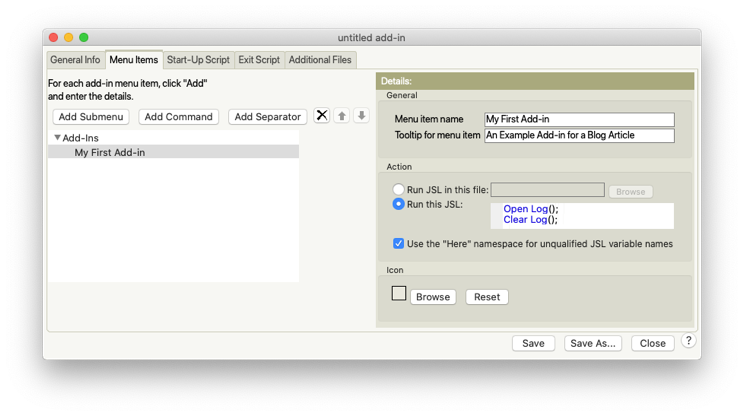Click the help question mark icon
Image resolution: width=744 pixels, height=416 pixels.
688,341
